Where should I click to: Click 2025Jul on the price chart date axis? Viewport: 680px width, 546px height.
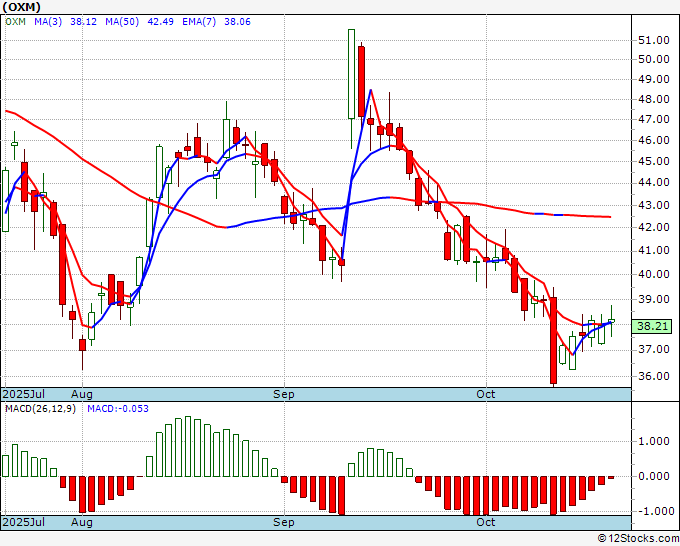coord(24,394)
